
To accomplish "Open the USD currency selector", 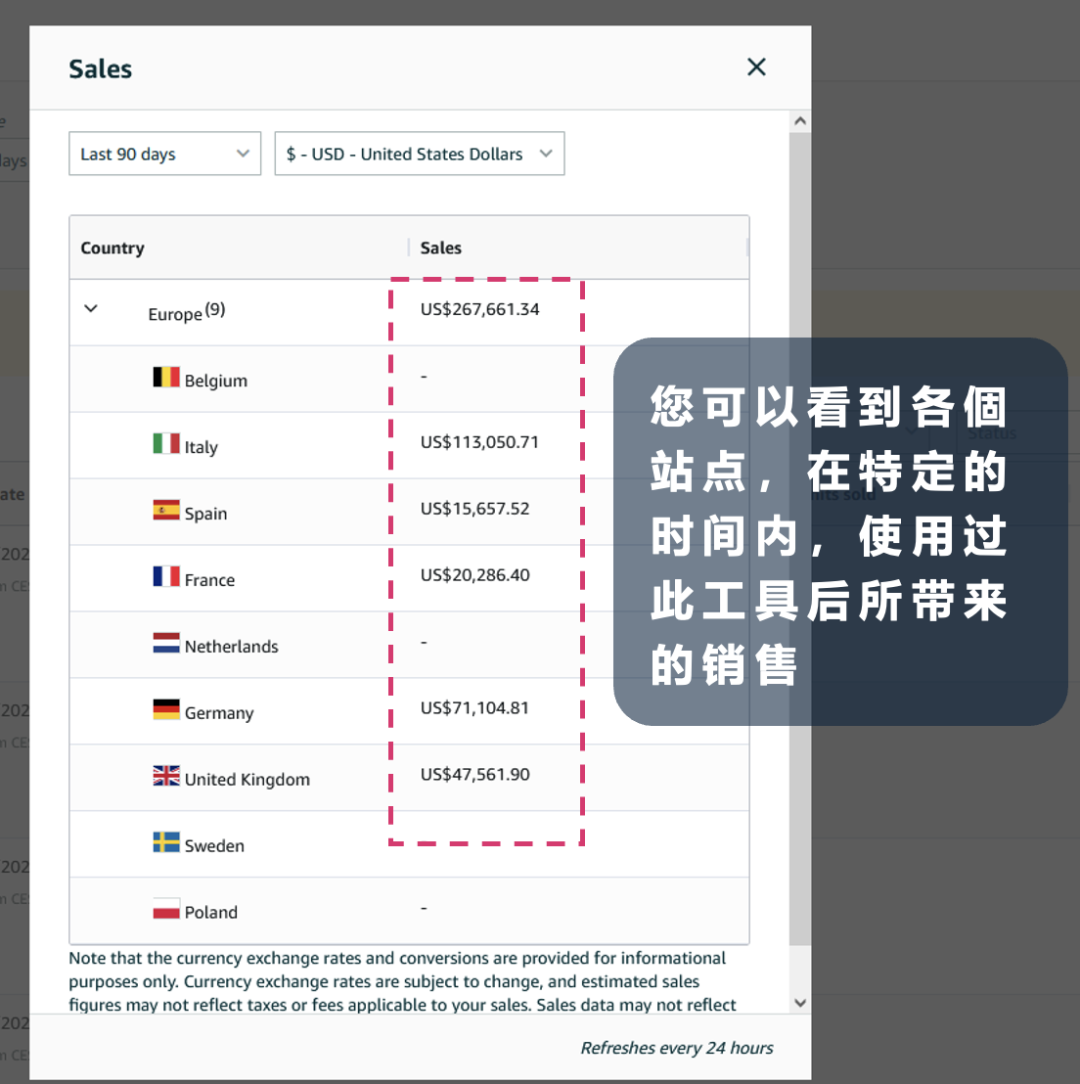I will 419,153.
